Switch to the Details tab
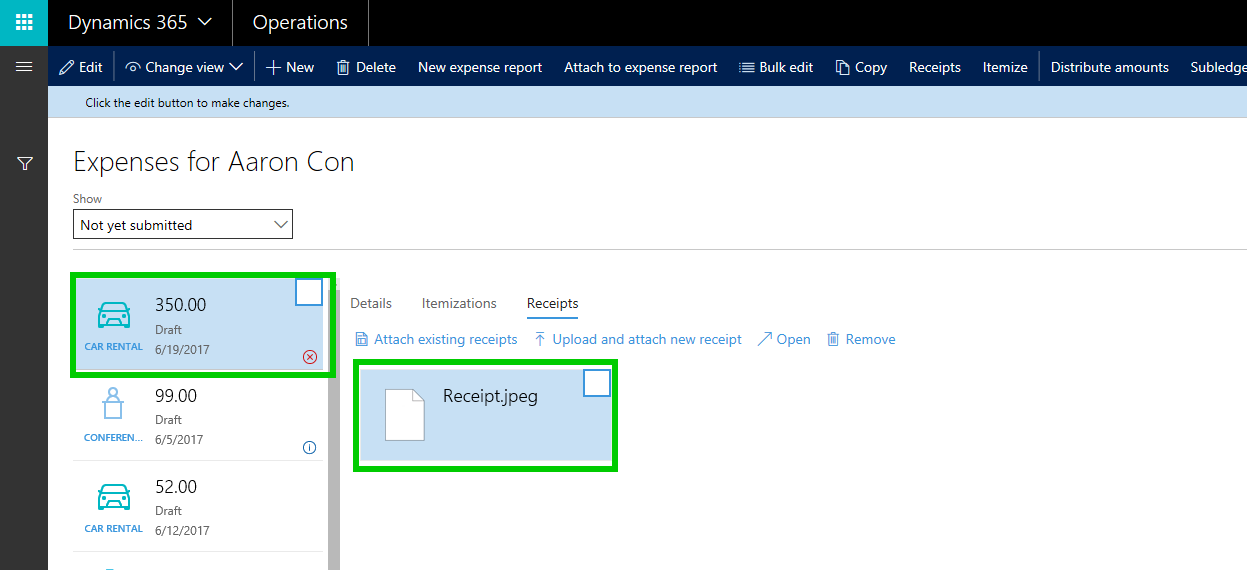1247x570 pixels. [x=371, y=303]
